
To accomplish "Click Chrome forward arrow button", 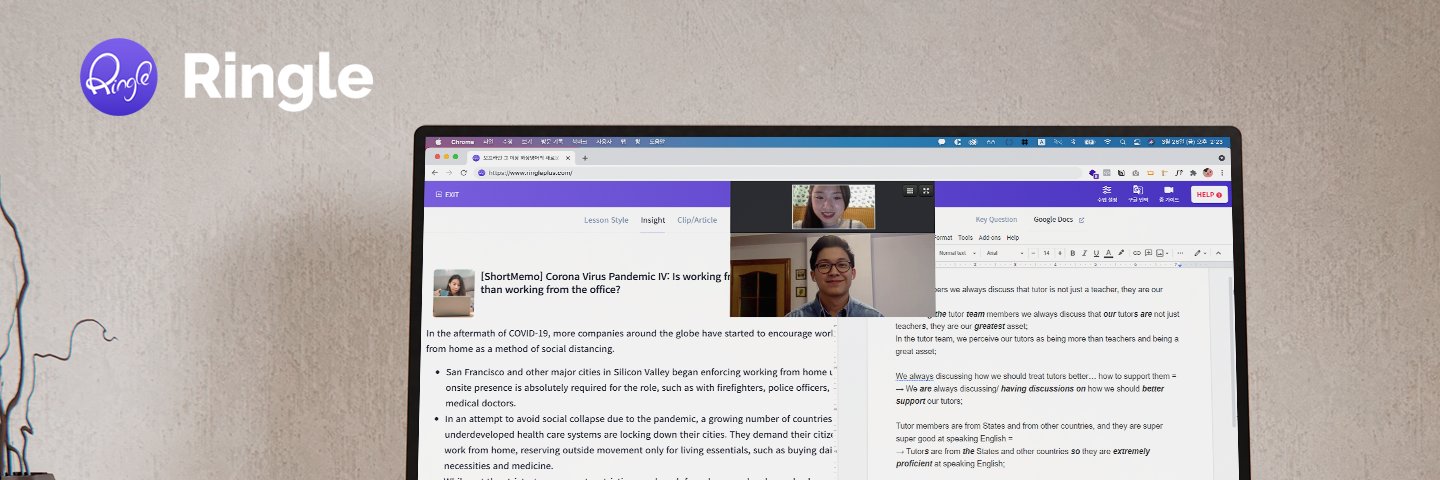I will click(449, 173).
